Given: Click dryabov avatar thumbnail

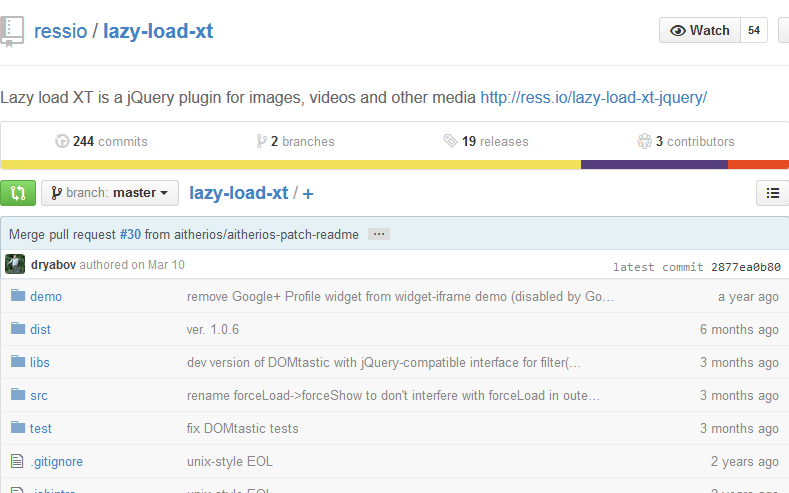Looking at the screenshot, I should (x=15, y=264).
